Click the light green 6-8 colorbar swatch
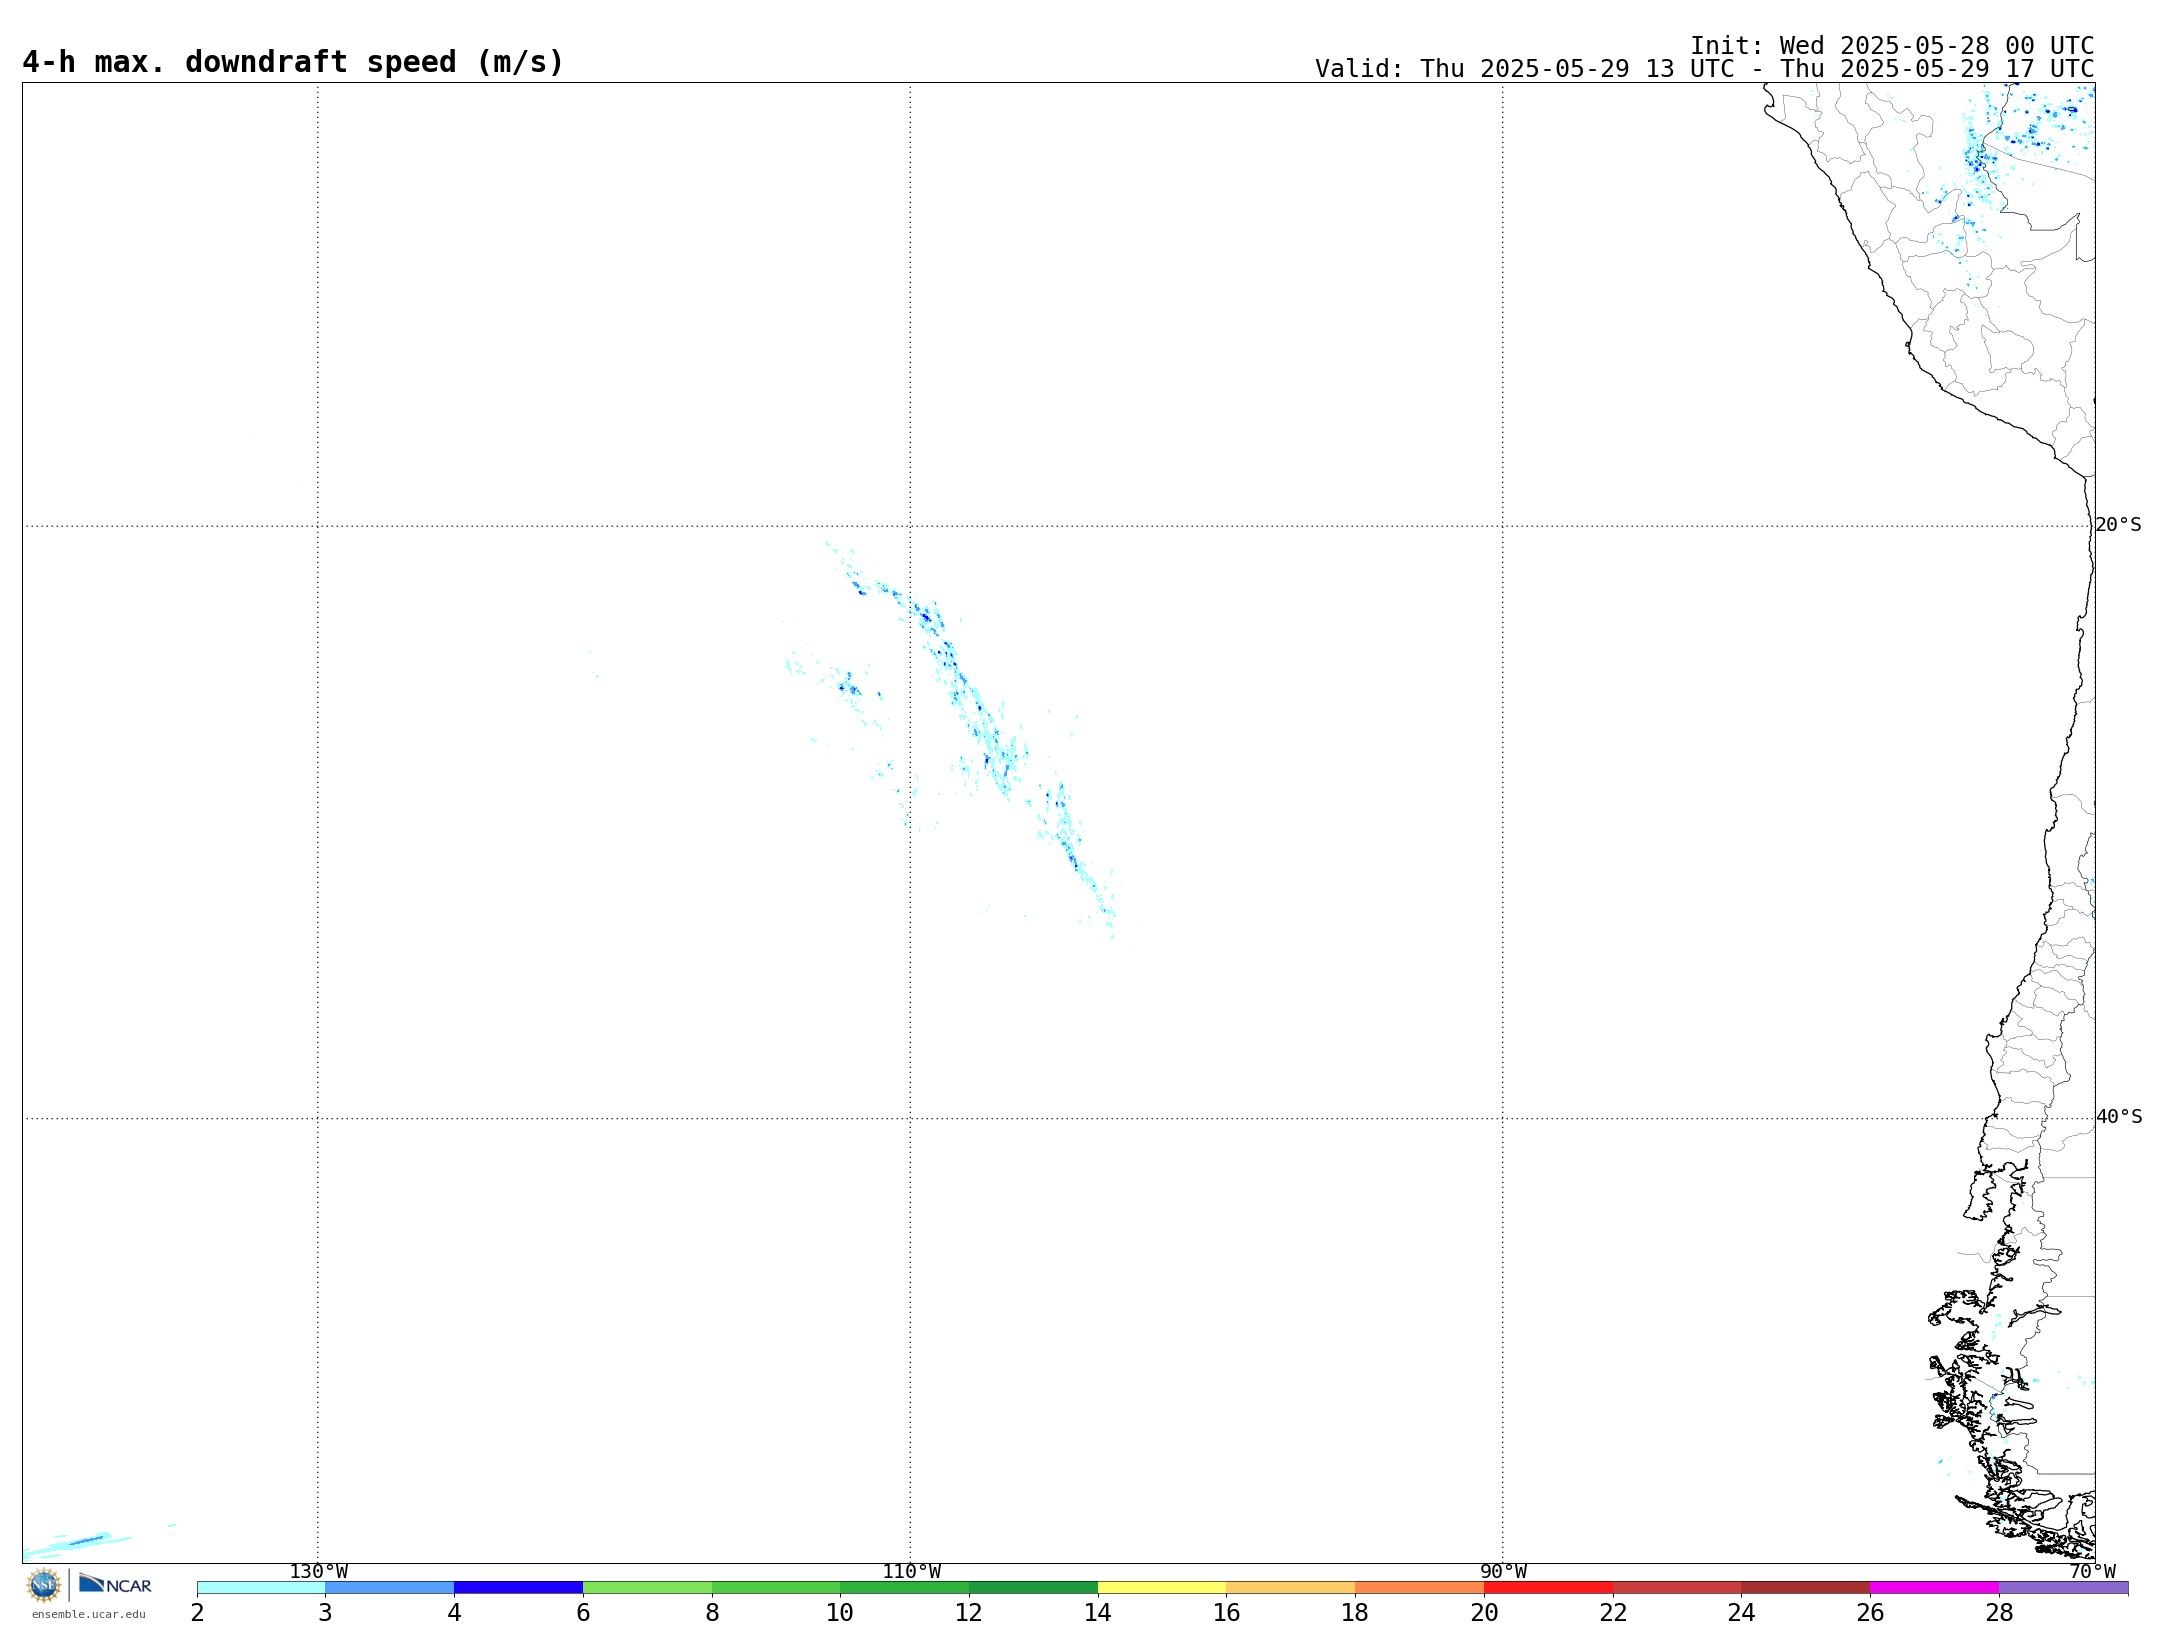 tap(648, 1587)
